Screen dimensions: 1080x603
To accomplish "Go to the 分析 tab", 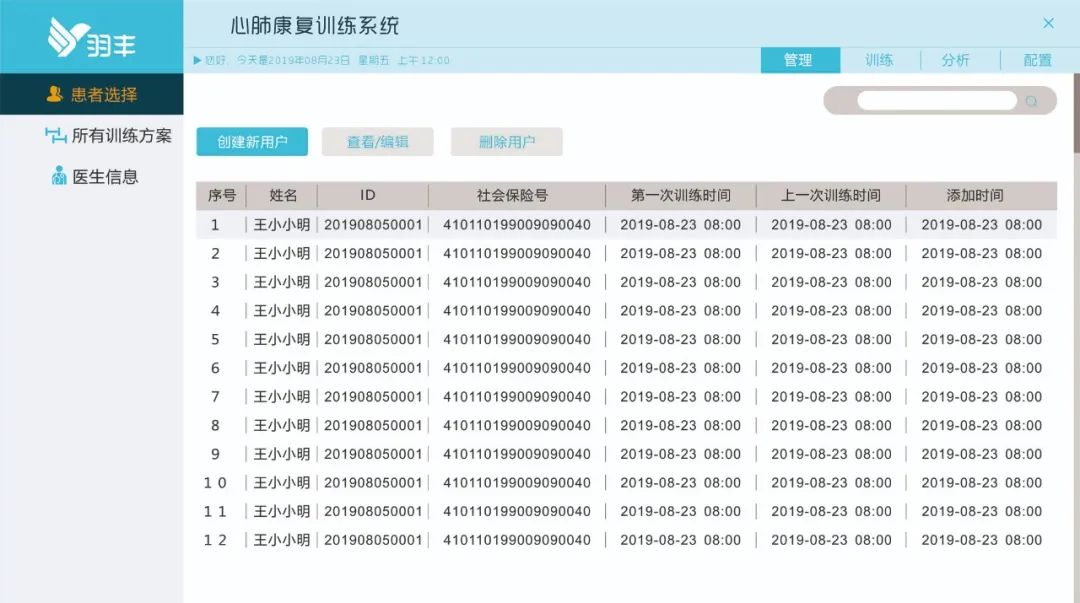I will pos(956,60).
